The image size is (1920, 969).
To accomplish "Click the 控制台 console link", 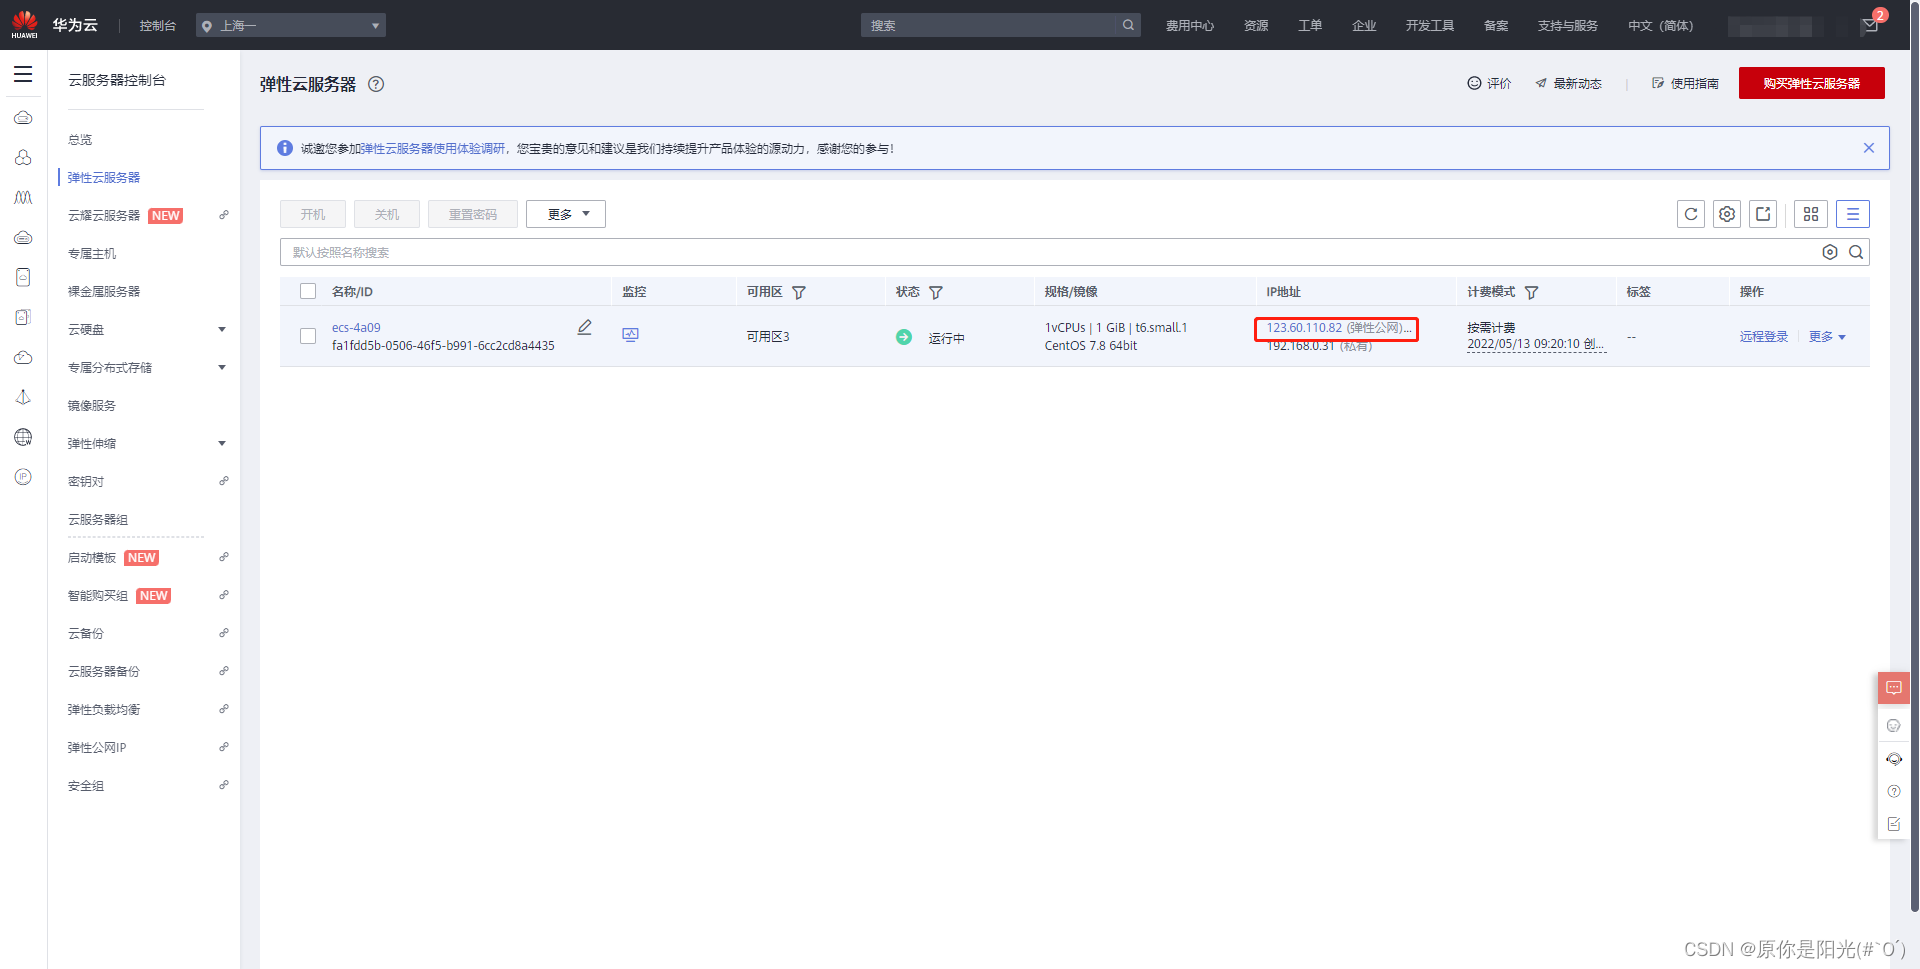I will click(x=158, y=26).
